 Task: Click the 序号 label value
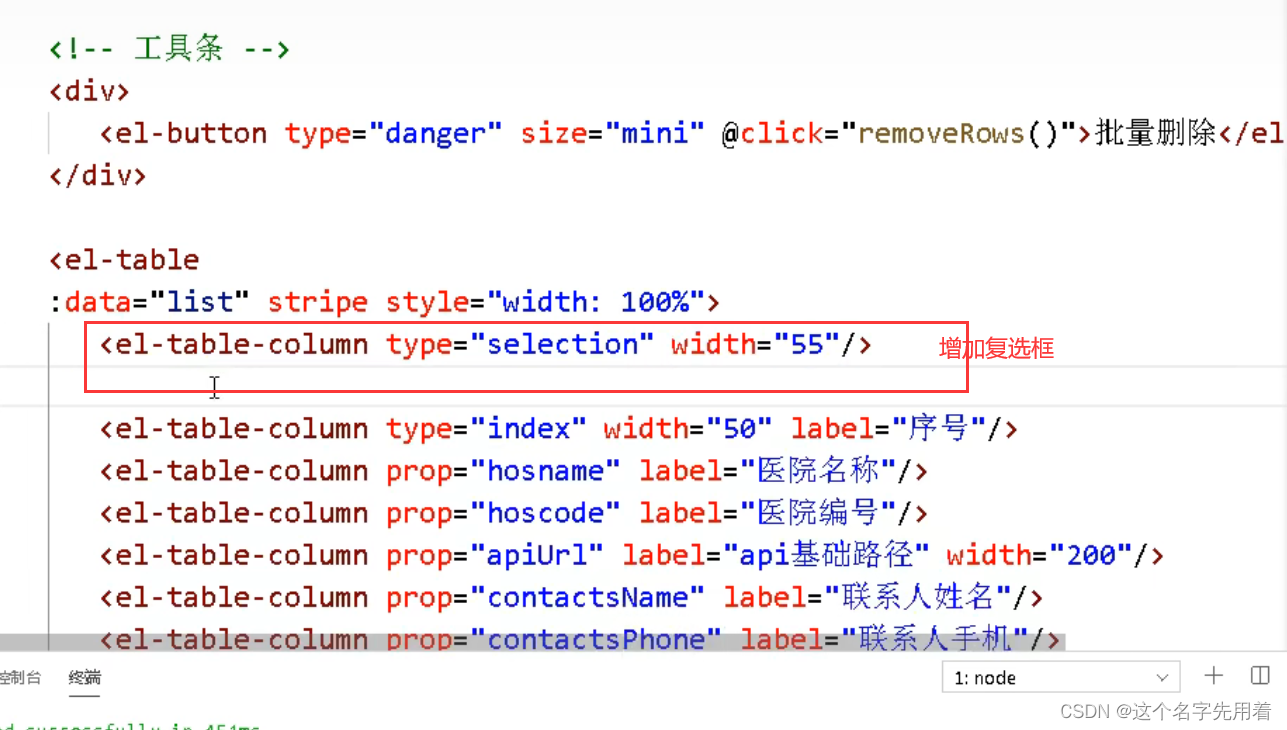click(x=937, y=428)
